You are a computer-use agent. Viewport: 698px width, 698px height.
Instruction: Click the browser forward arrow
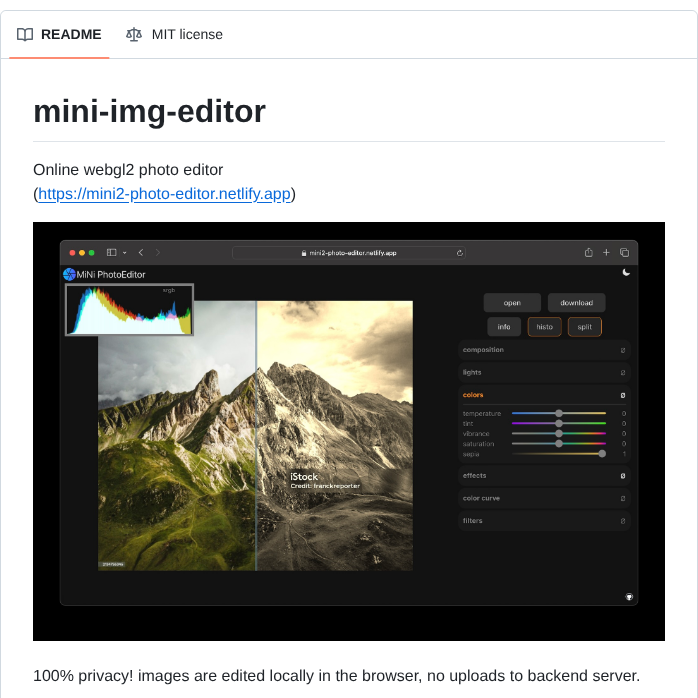click(158, 252)
